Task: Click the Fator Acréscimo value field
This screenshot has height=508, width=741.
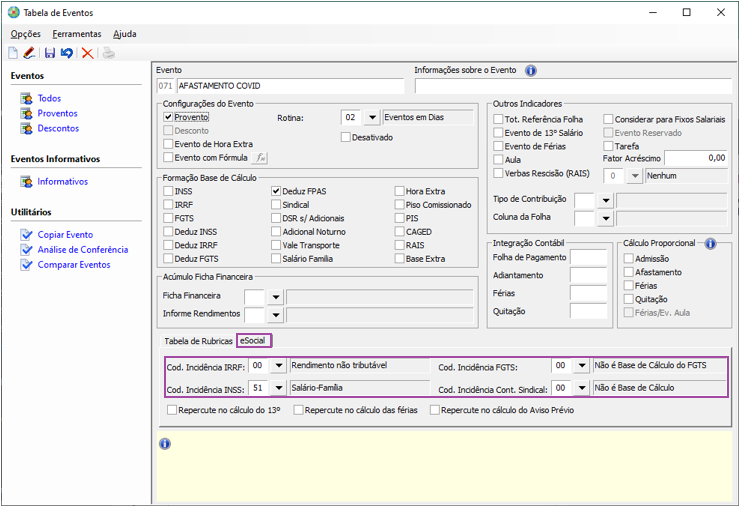Action: point(696,158)
